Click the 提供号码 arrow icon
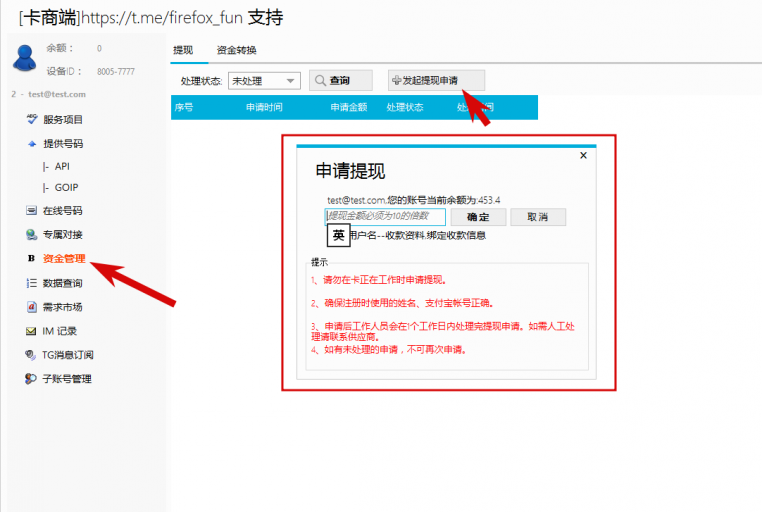 click(32, 144)
